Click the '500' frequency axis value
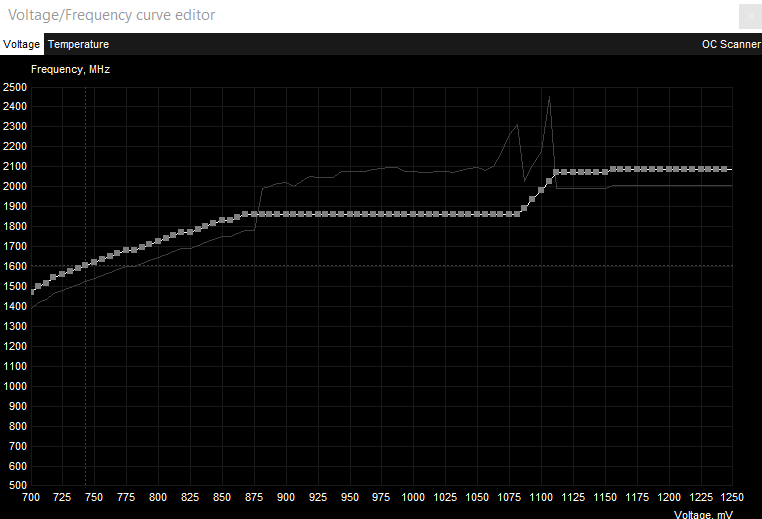 [x=17, y=485]
